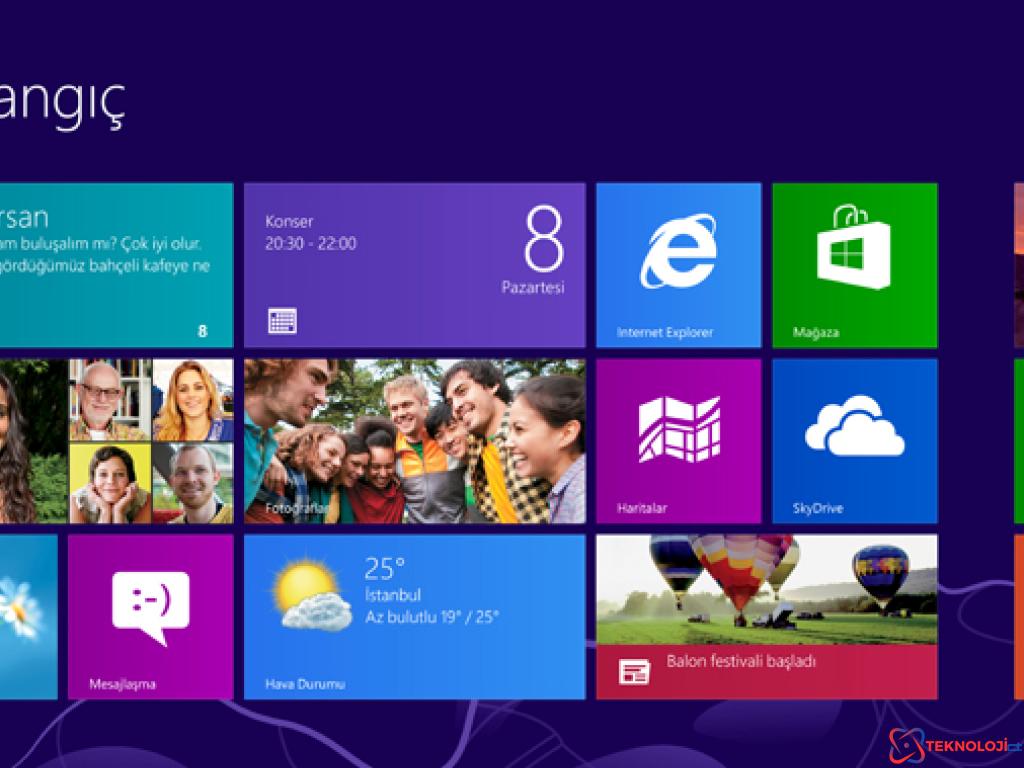The height and width of the screenshot is (768, 1024).
Task: Click the İstanbul weather forecast text
Action: click(x=430, y=605)
